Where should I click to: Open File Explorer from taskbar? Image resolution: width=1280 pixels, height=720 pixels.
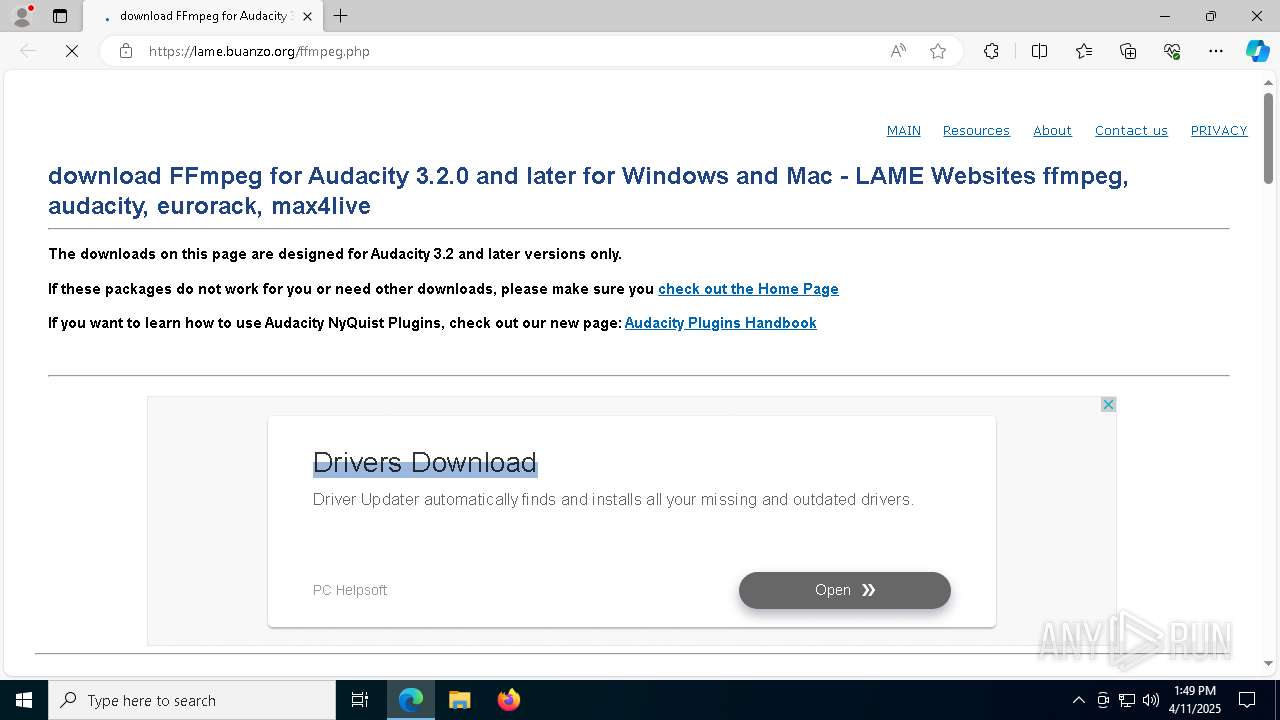pos(460,700)
